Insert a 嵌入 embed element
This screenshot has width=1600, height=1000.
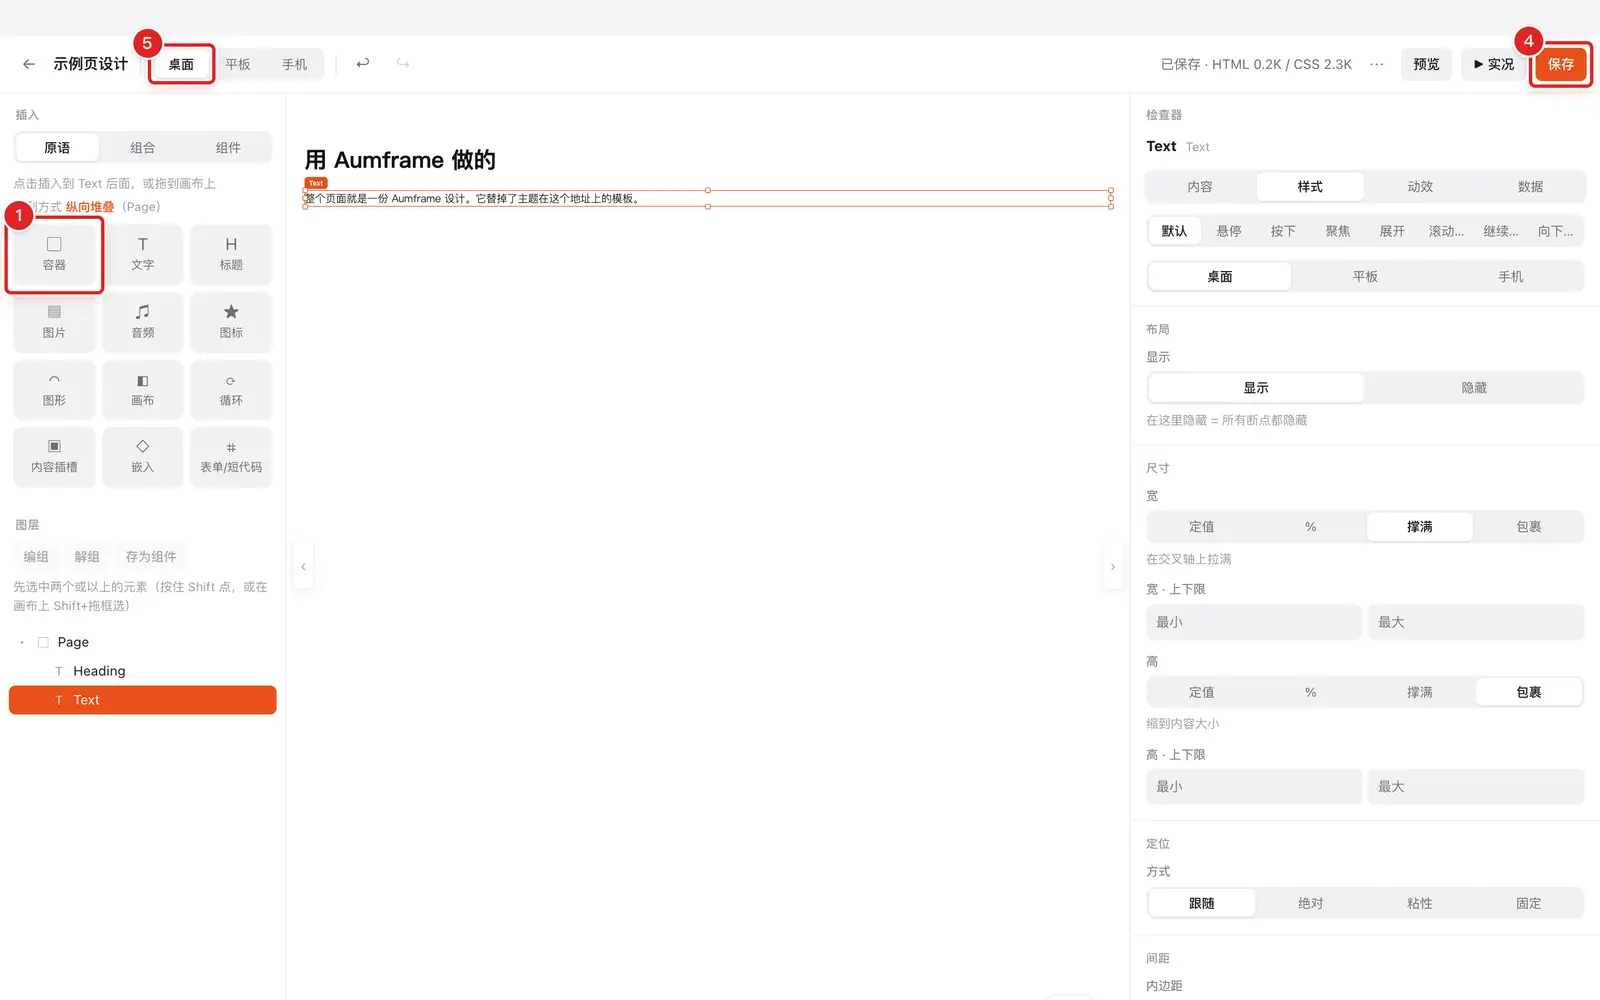click(x=143, y=457)
